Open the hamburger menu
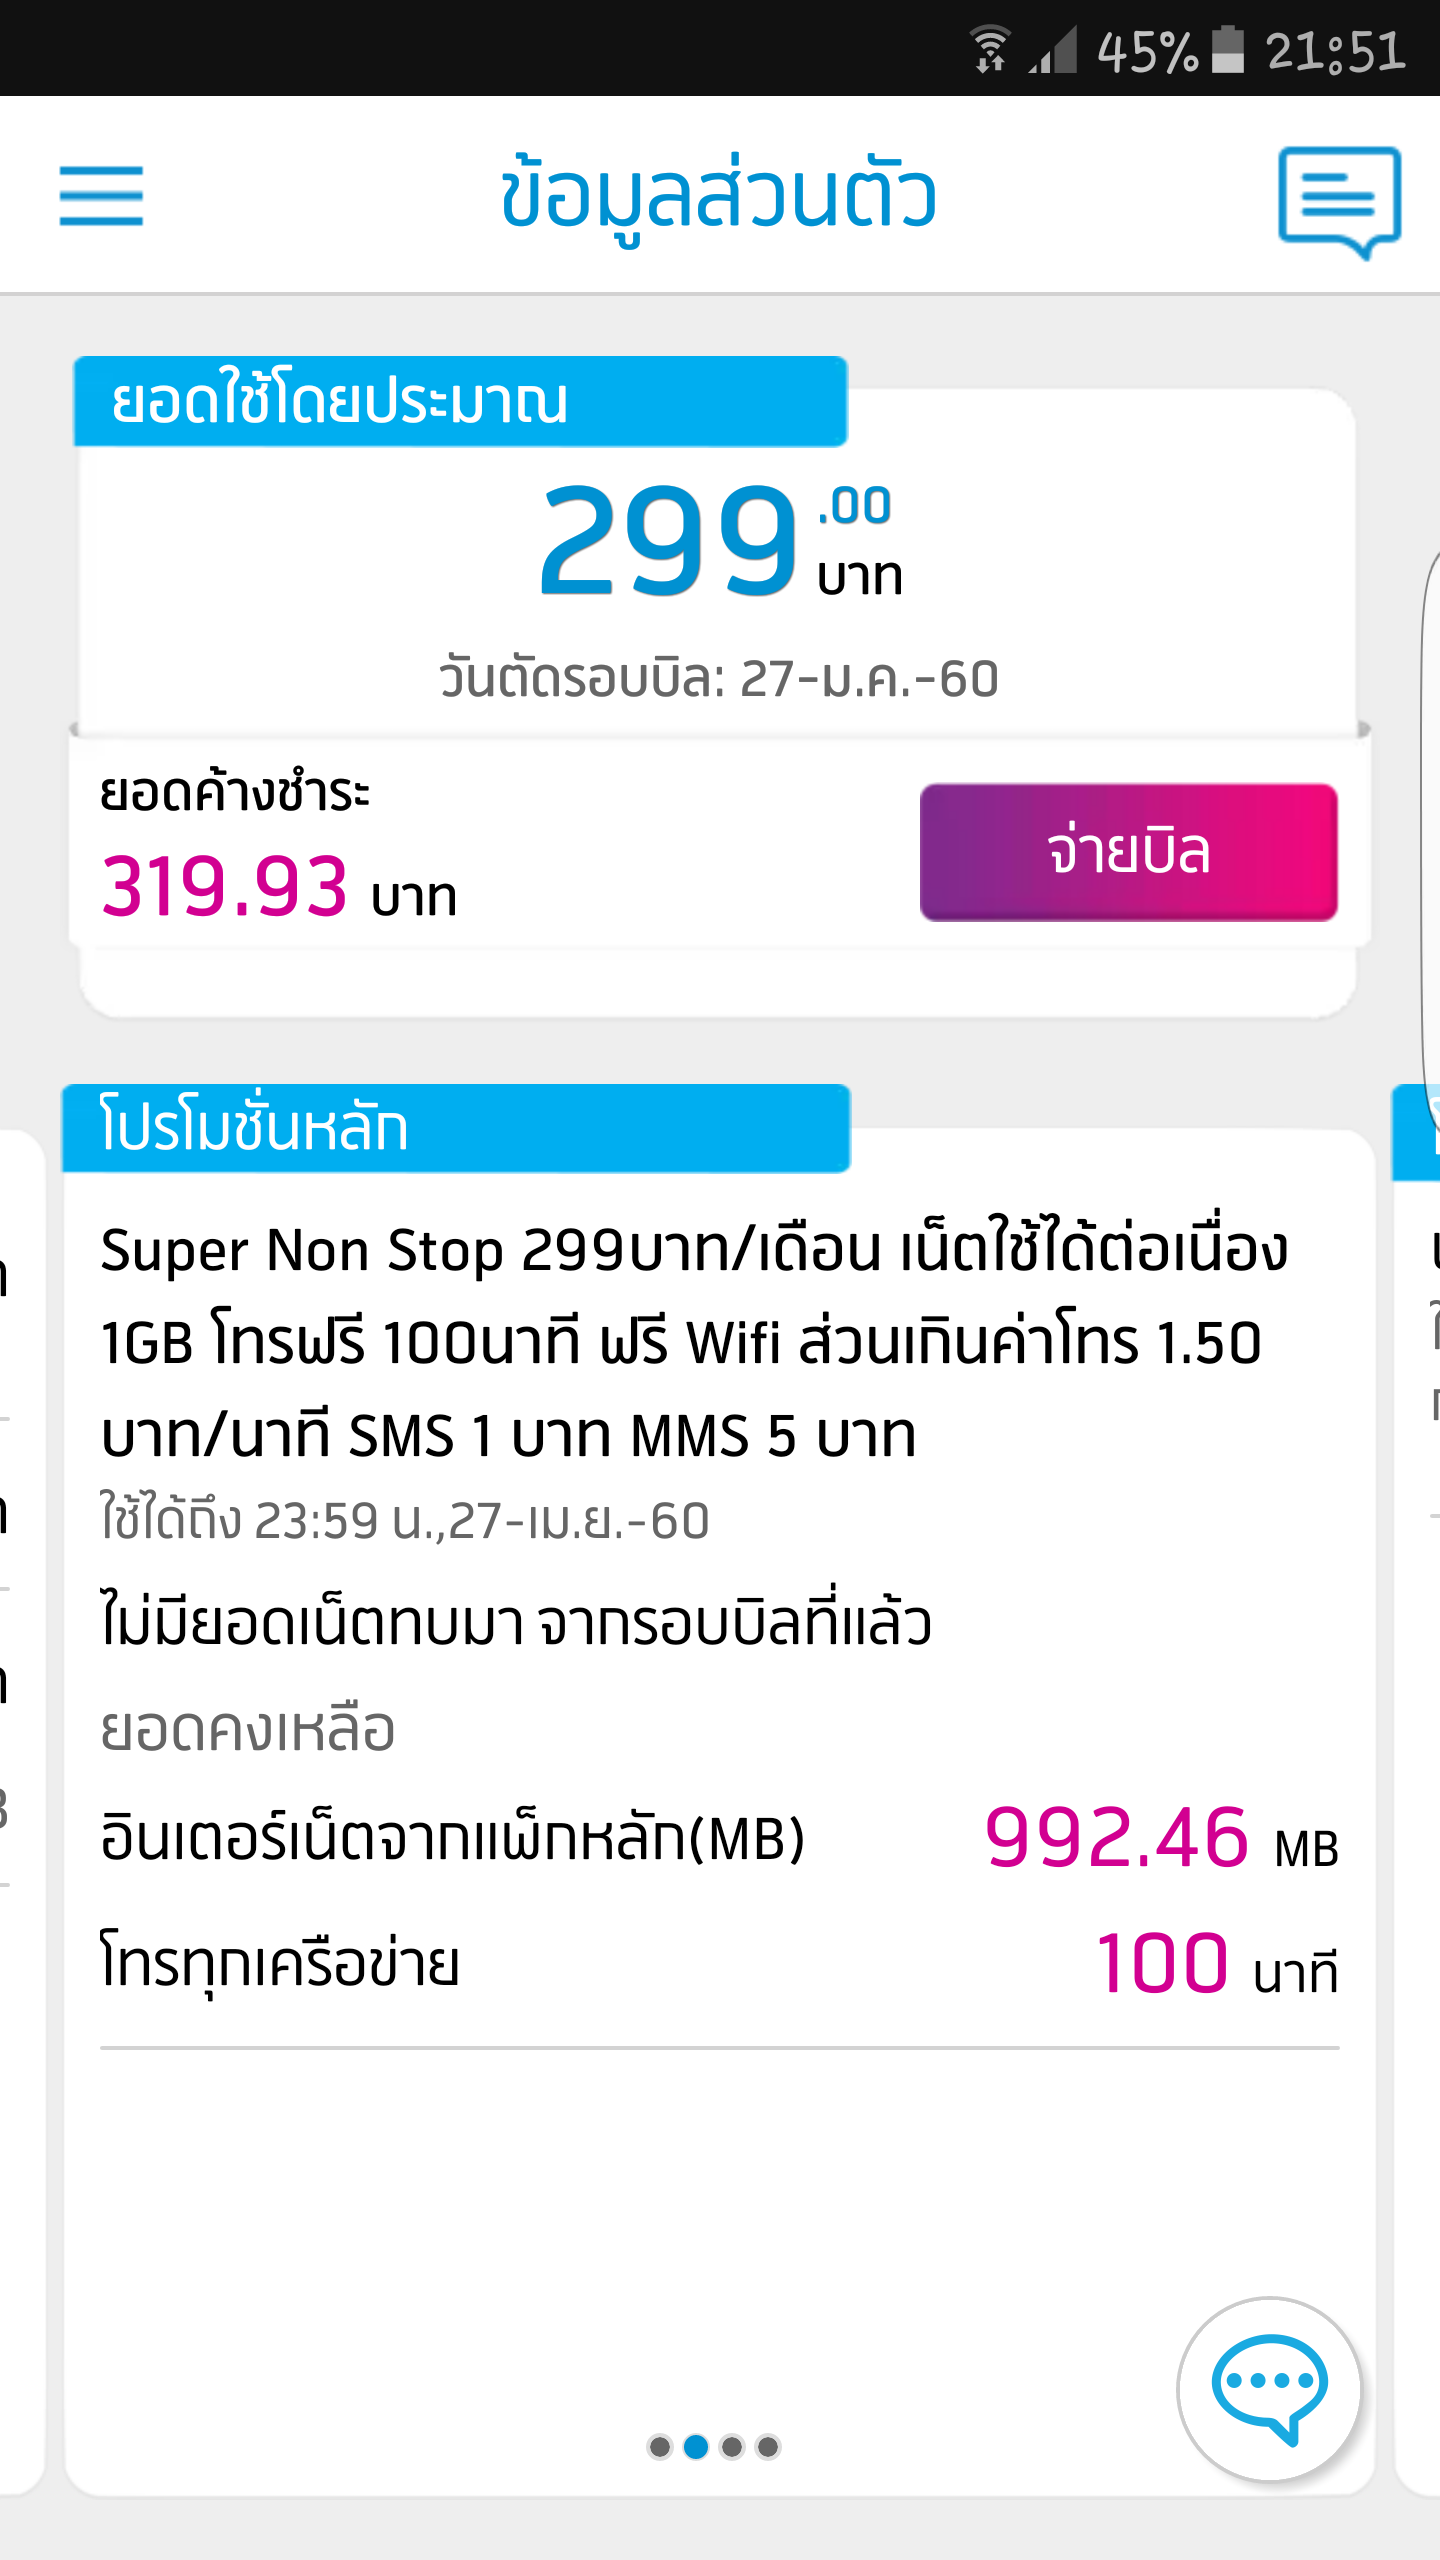The width and height of the screenshot is (1440, 2560). (x=101, y=196)
